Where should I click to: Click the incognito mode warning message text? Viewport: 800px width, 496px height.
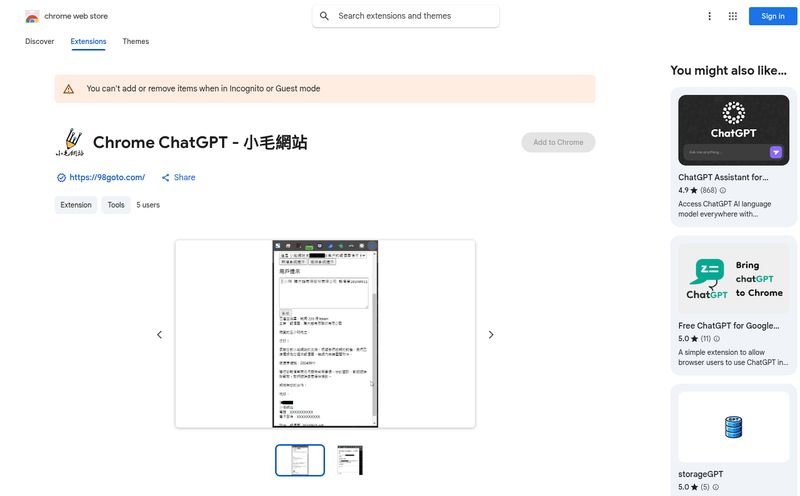click(x=203, y=89)
